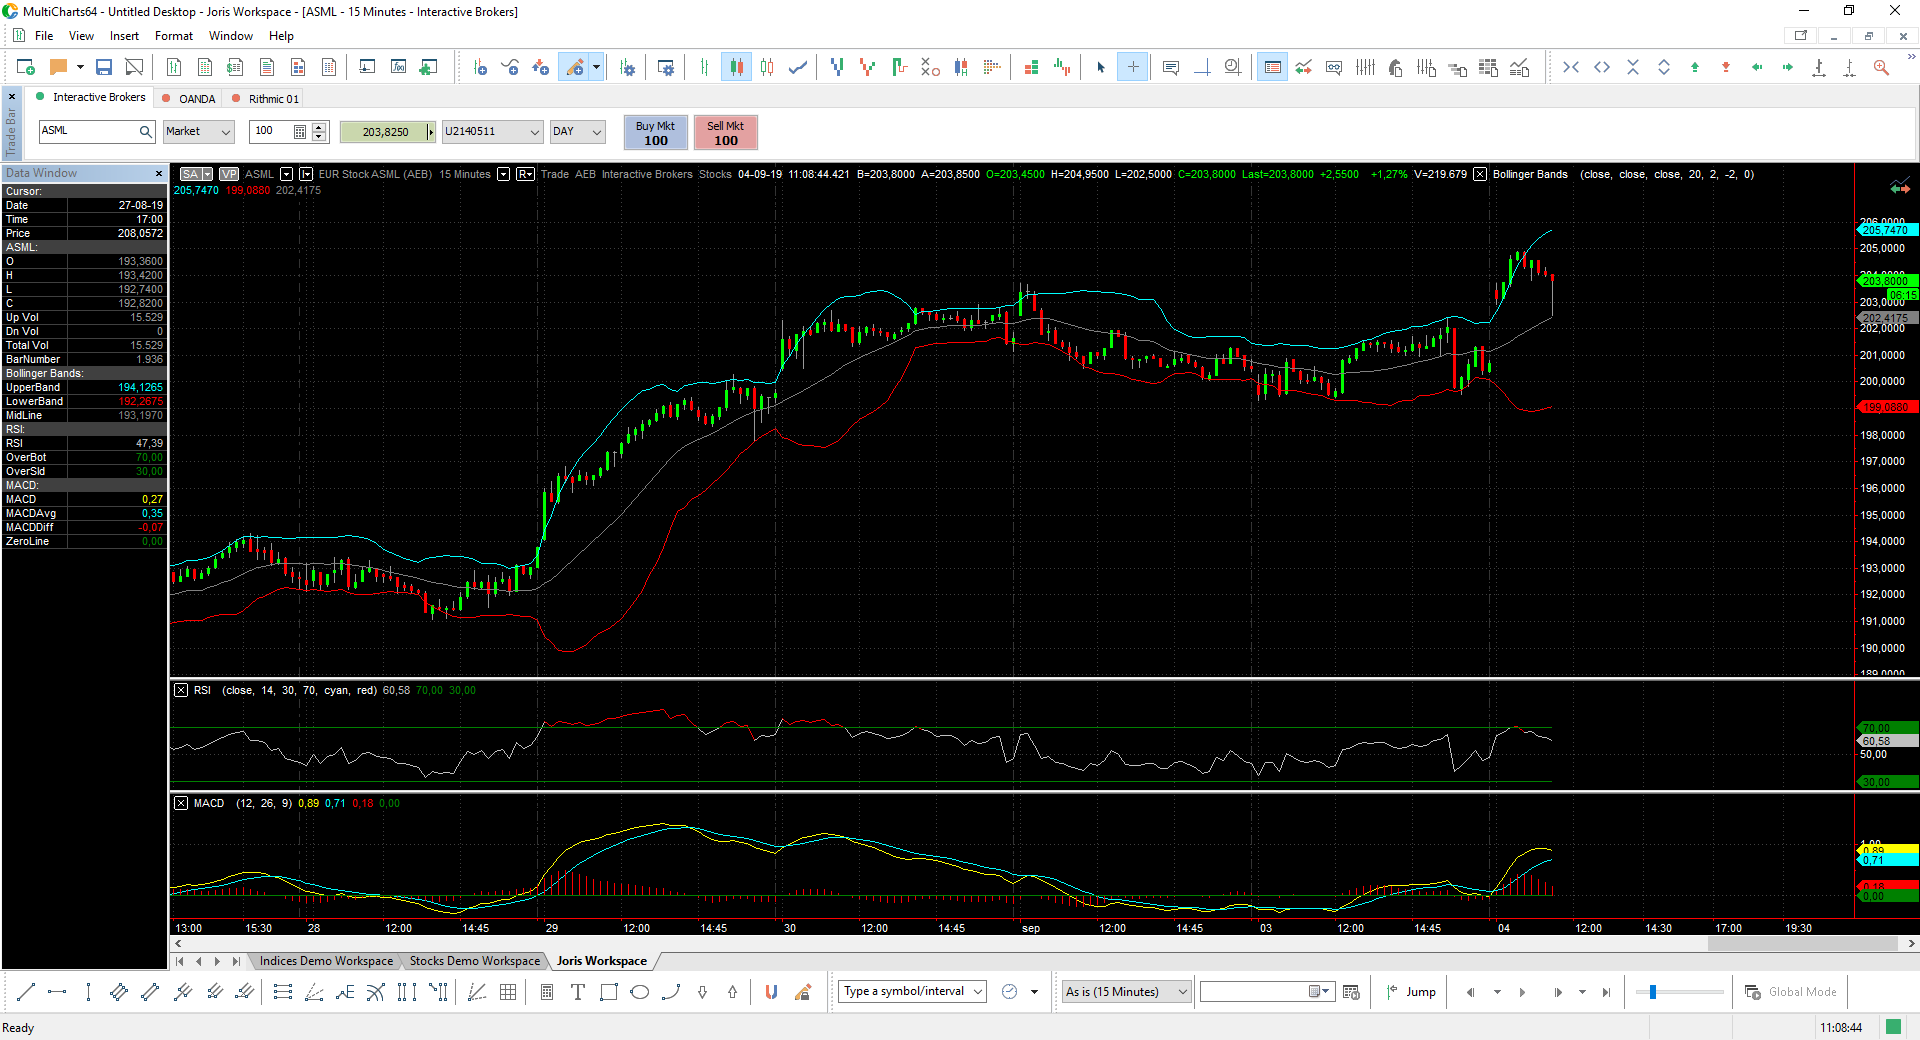Screen dimensions: 1920x1040
Task: Click the compress bar spacing icon
Action: (1571, 67)
